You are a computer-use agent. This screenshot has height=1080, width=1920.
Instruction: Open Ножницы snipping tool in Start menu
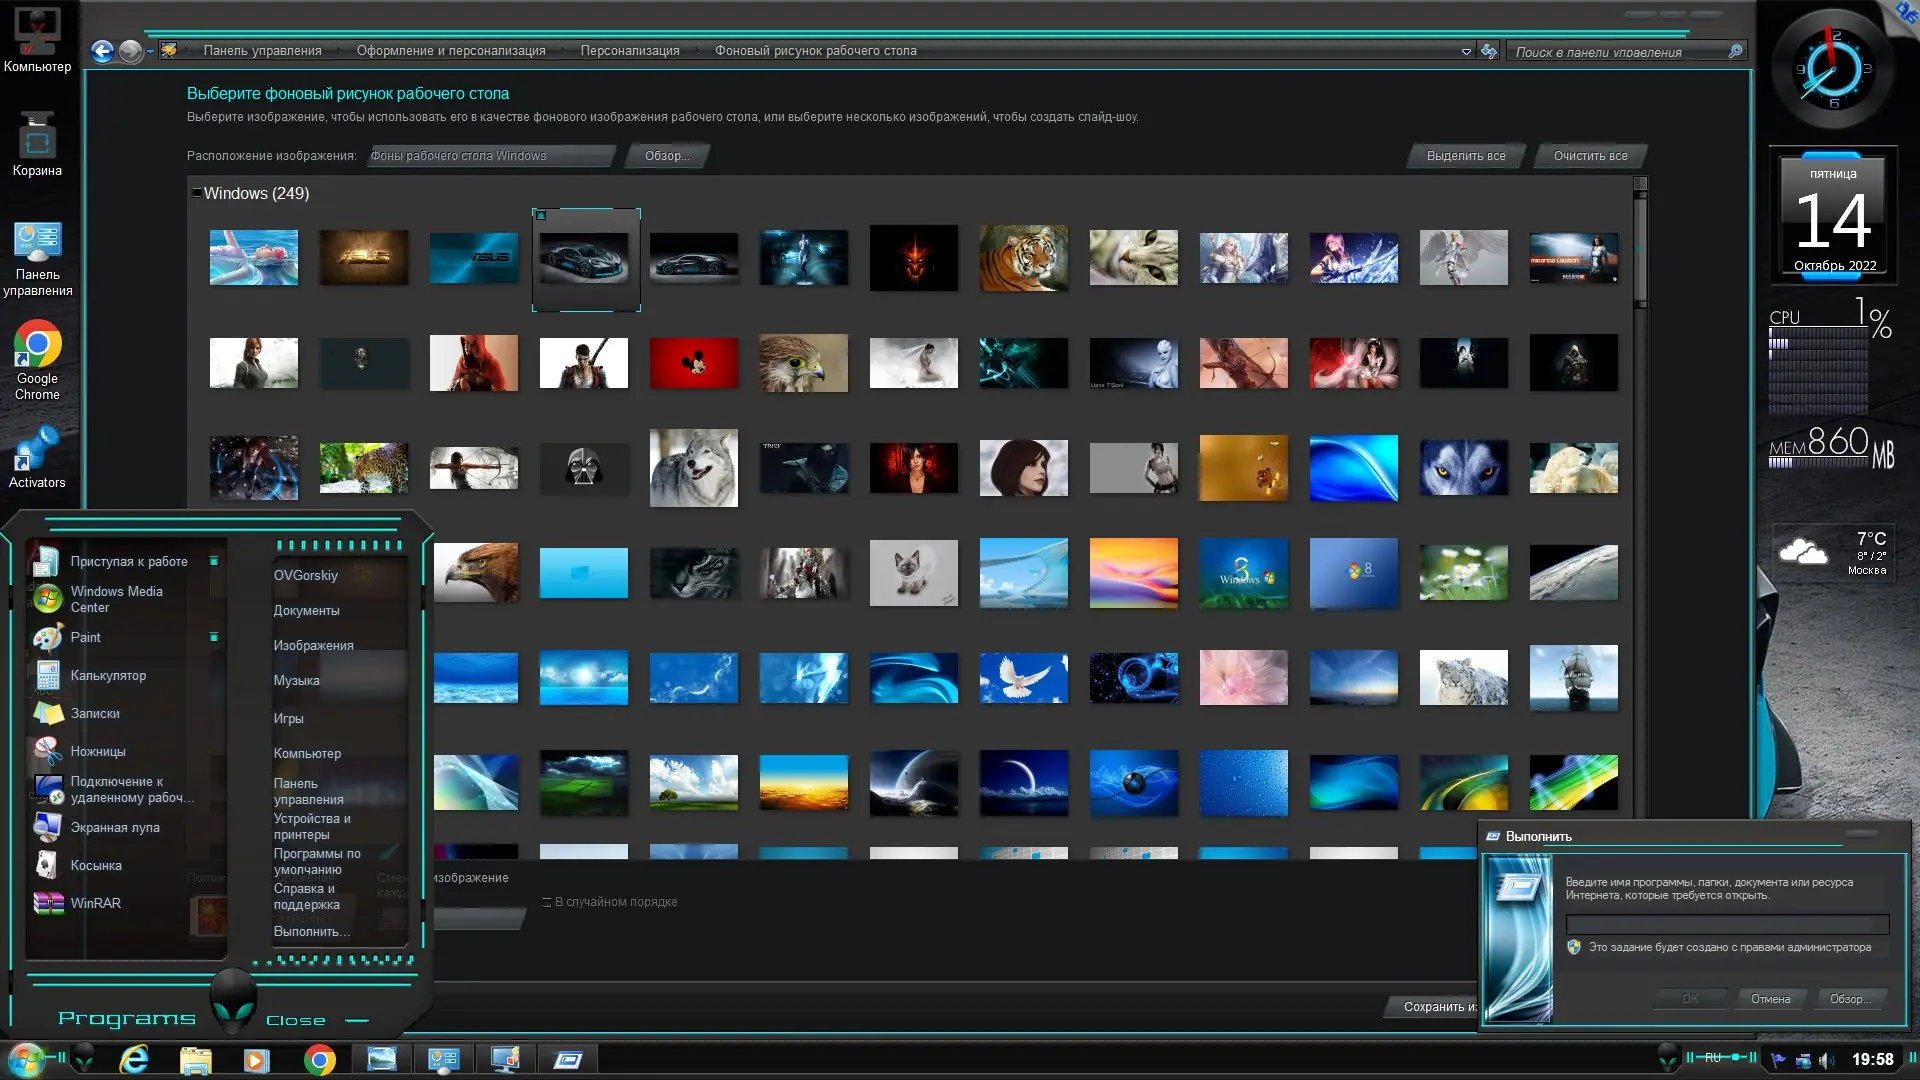coord(97,752)
